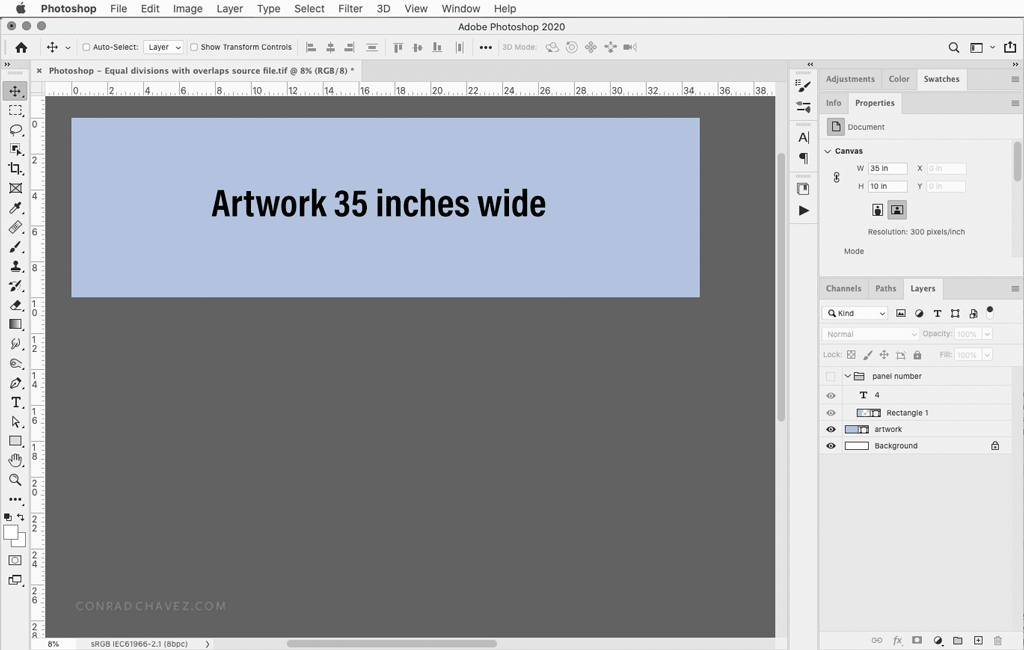This screenshot has height=650, width=1024.
Task: Select the Eraser tool
Action: (16, 305)
